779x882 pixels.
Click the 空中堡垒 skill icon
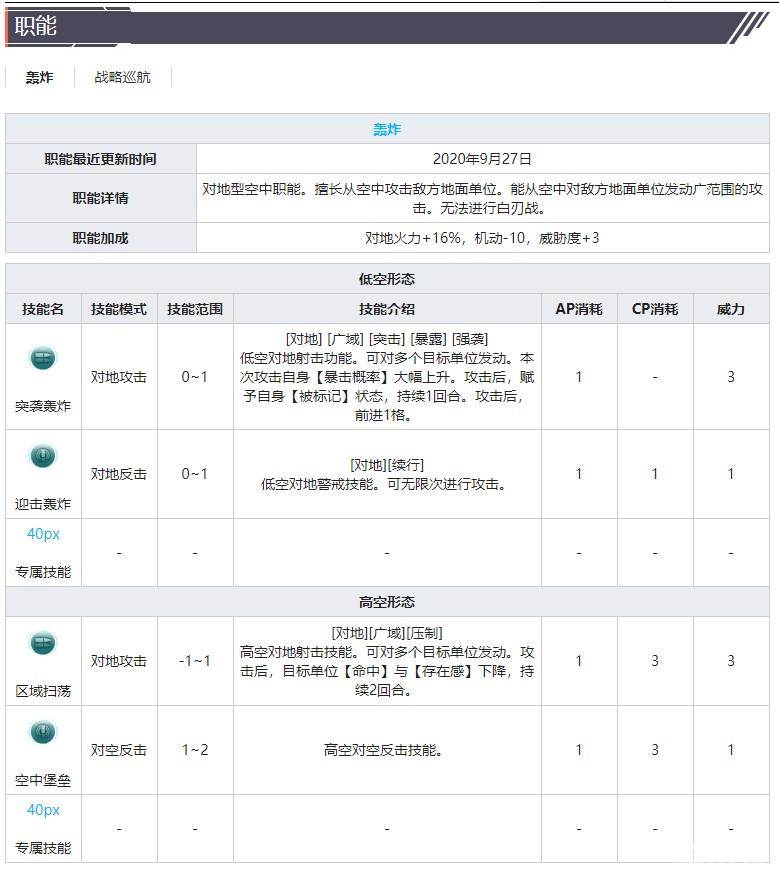[x=43, y=732]
